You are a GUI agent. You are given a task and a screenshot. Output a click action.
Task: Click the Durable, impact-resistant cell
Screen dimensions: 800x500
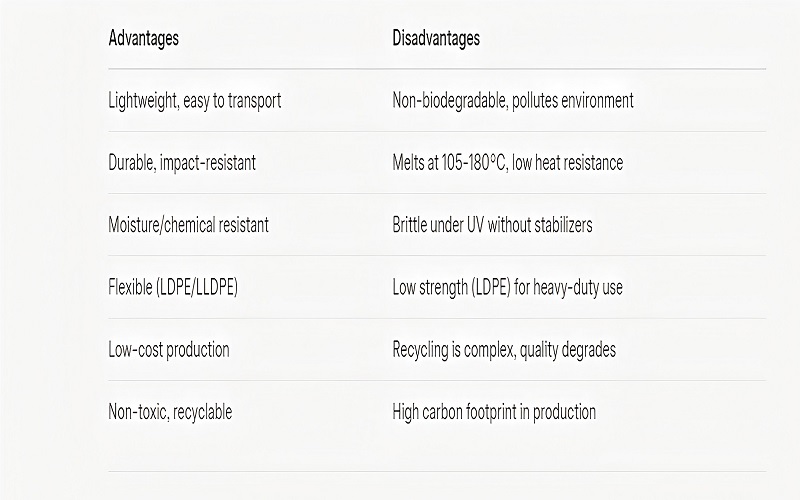(x=182, y=163)
